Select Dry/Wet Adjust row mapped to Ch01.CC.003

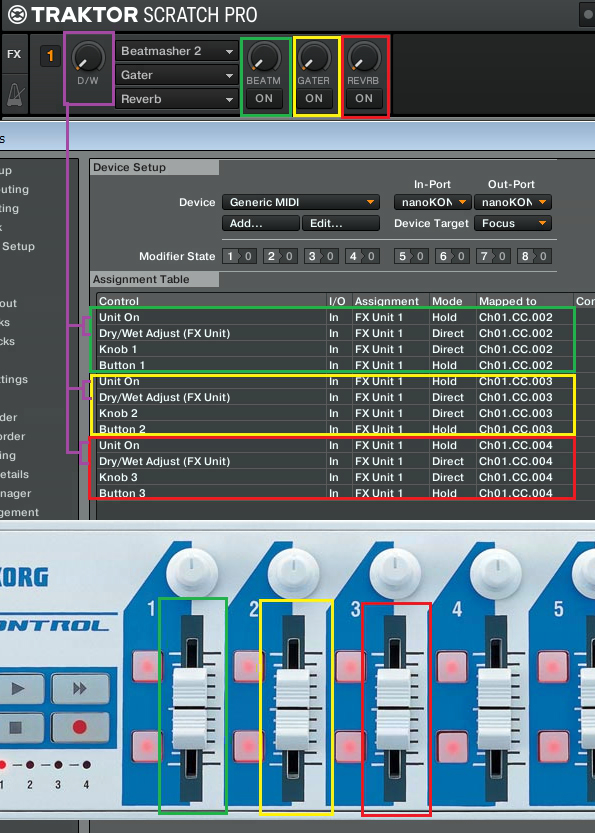click(x=335, y=397)
